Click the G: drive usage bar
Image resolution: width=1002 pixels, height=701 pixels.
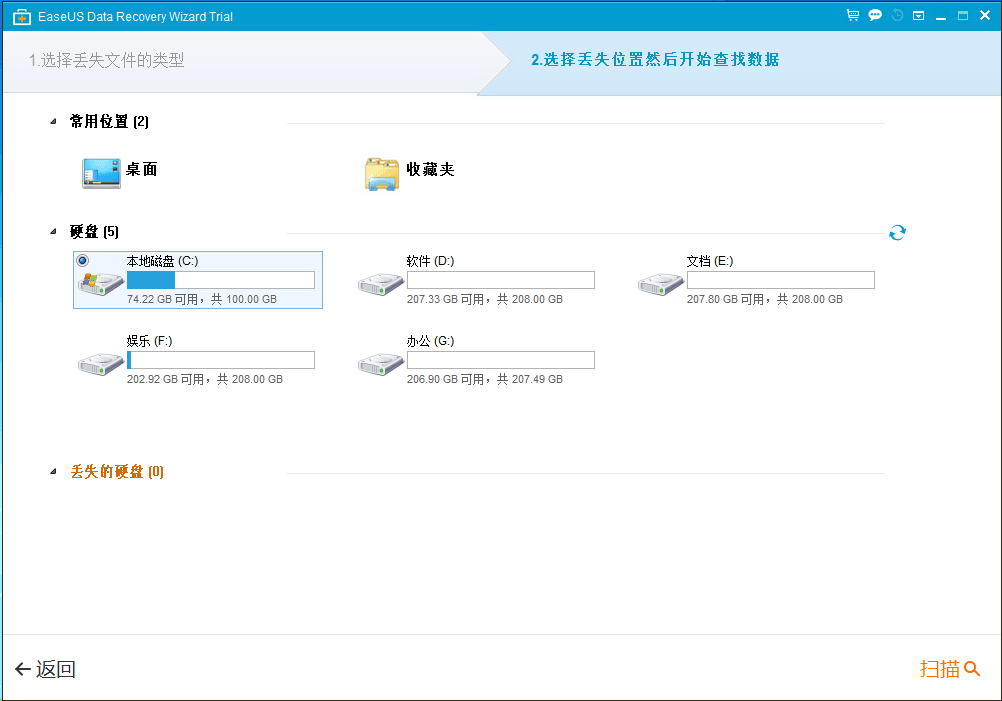(x=501, y=360)
